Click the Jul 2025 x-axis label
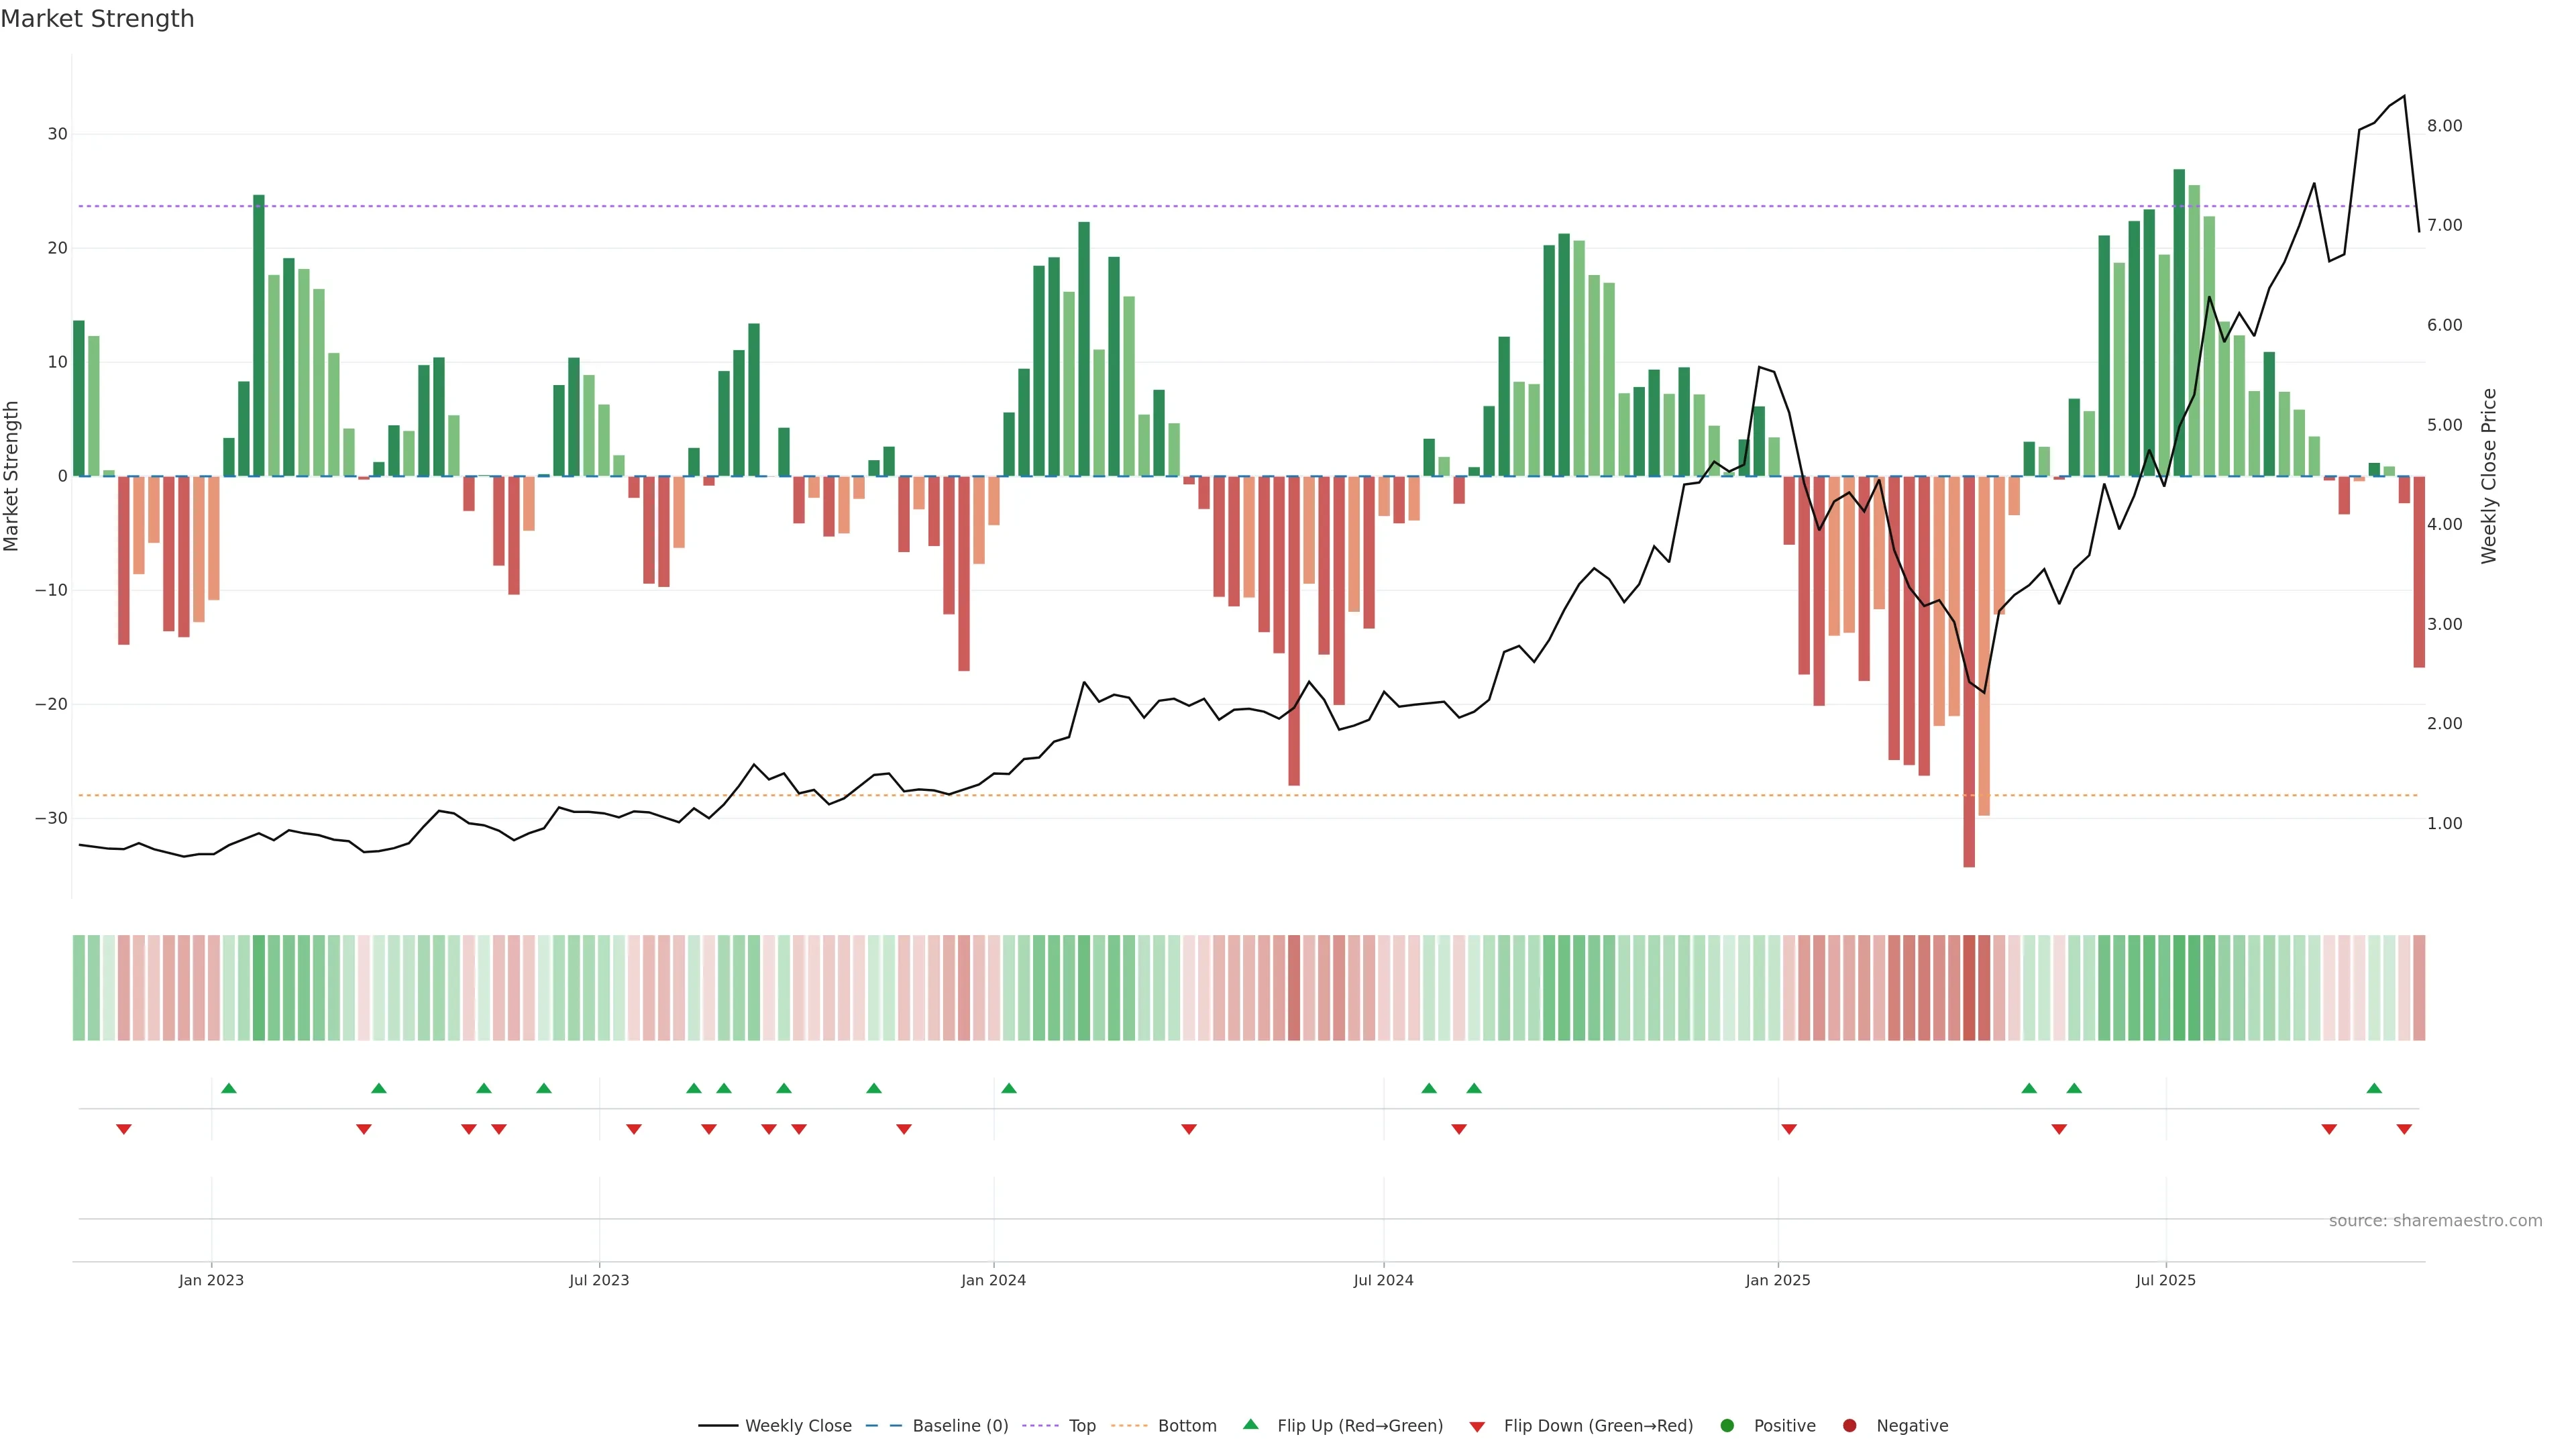The width and height of the screenshot is (2576, 1449). pyautogui.click(x=2165, y=1280)
